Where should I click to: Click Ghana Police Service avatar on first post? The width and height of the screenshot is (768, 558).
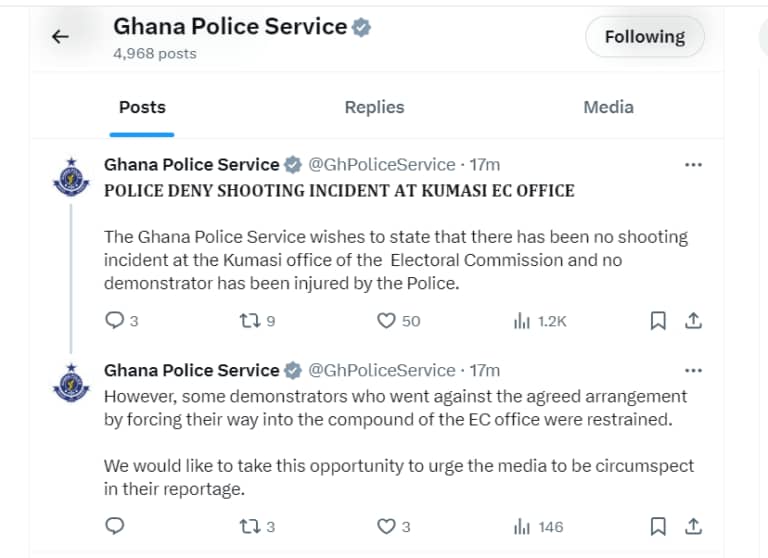[70, 178]
